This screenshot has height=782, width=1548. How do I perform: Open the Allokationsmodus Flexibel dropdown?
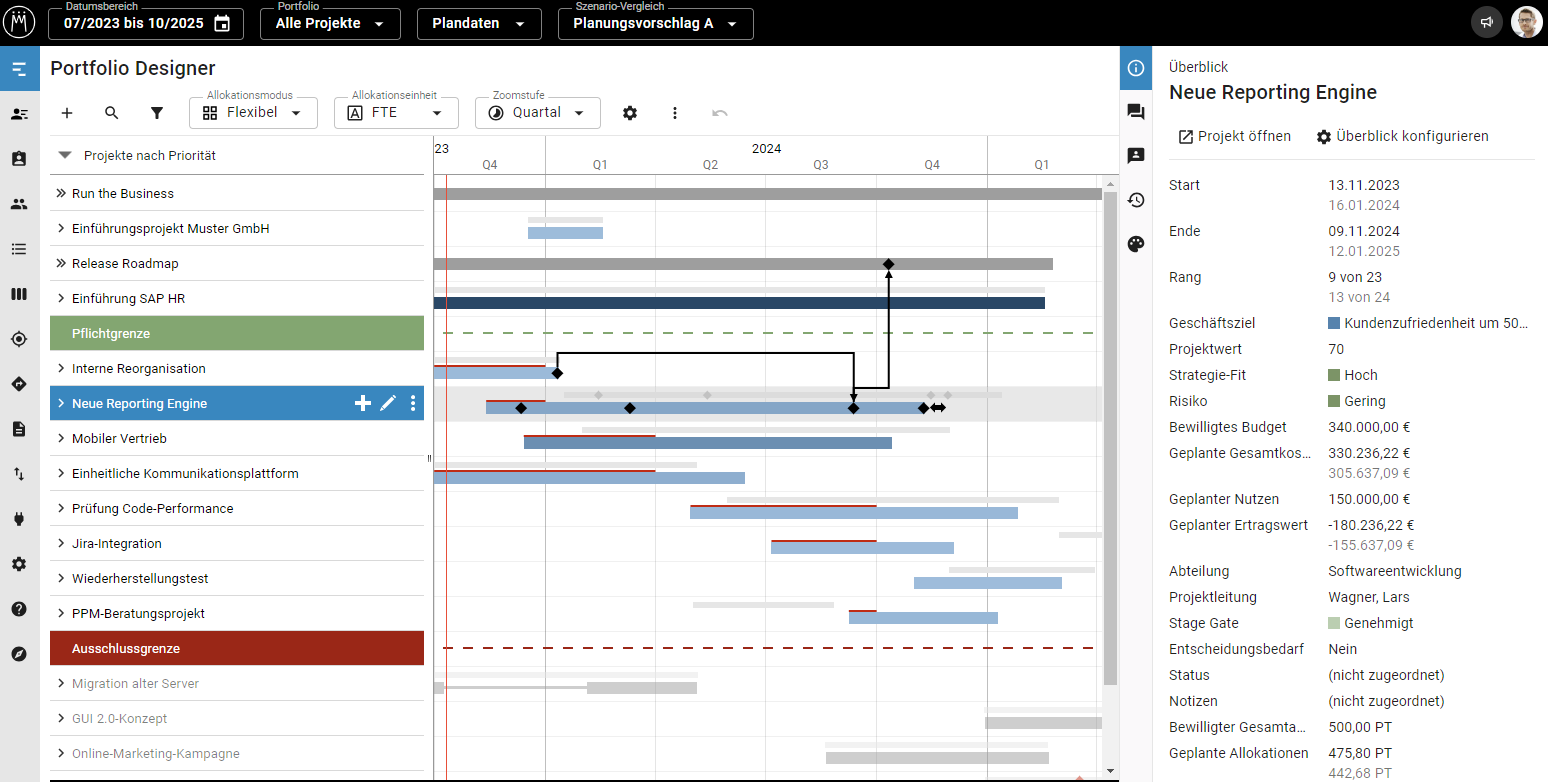[253, 113]
